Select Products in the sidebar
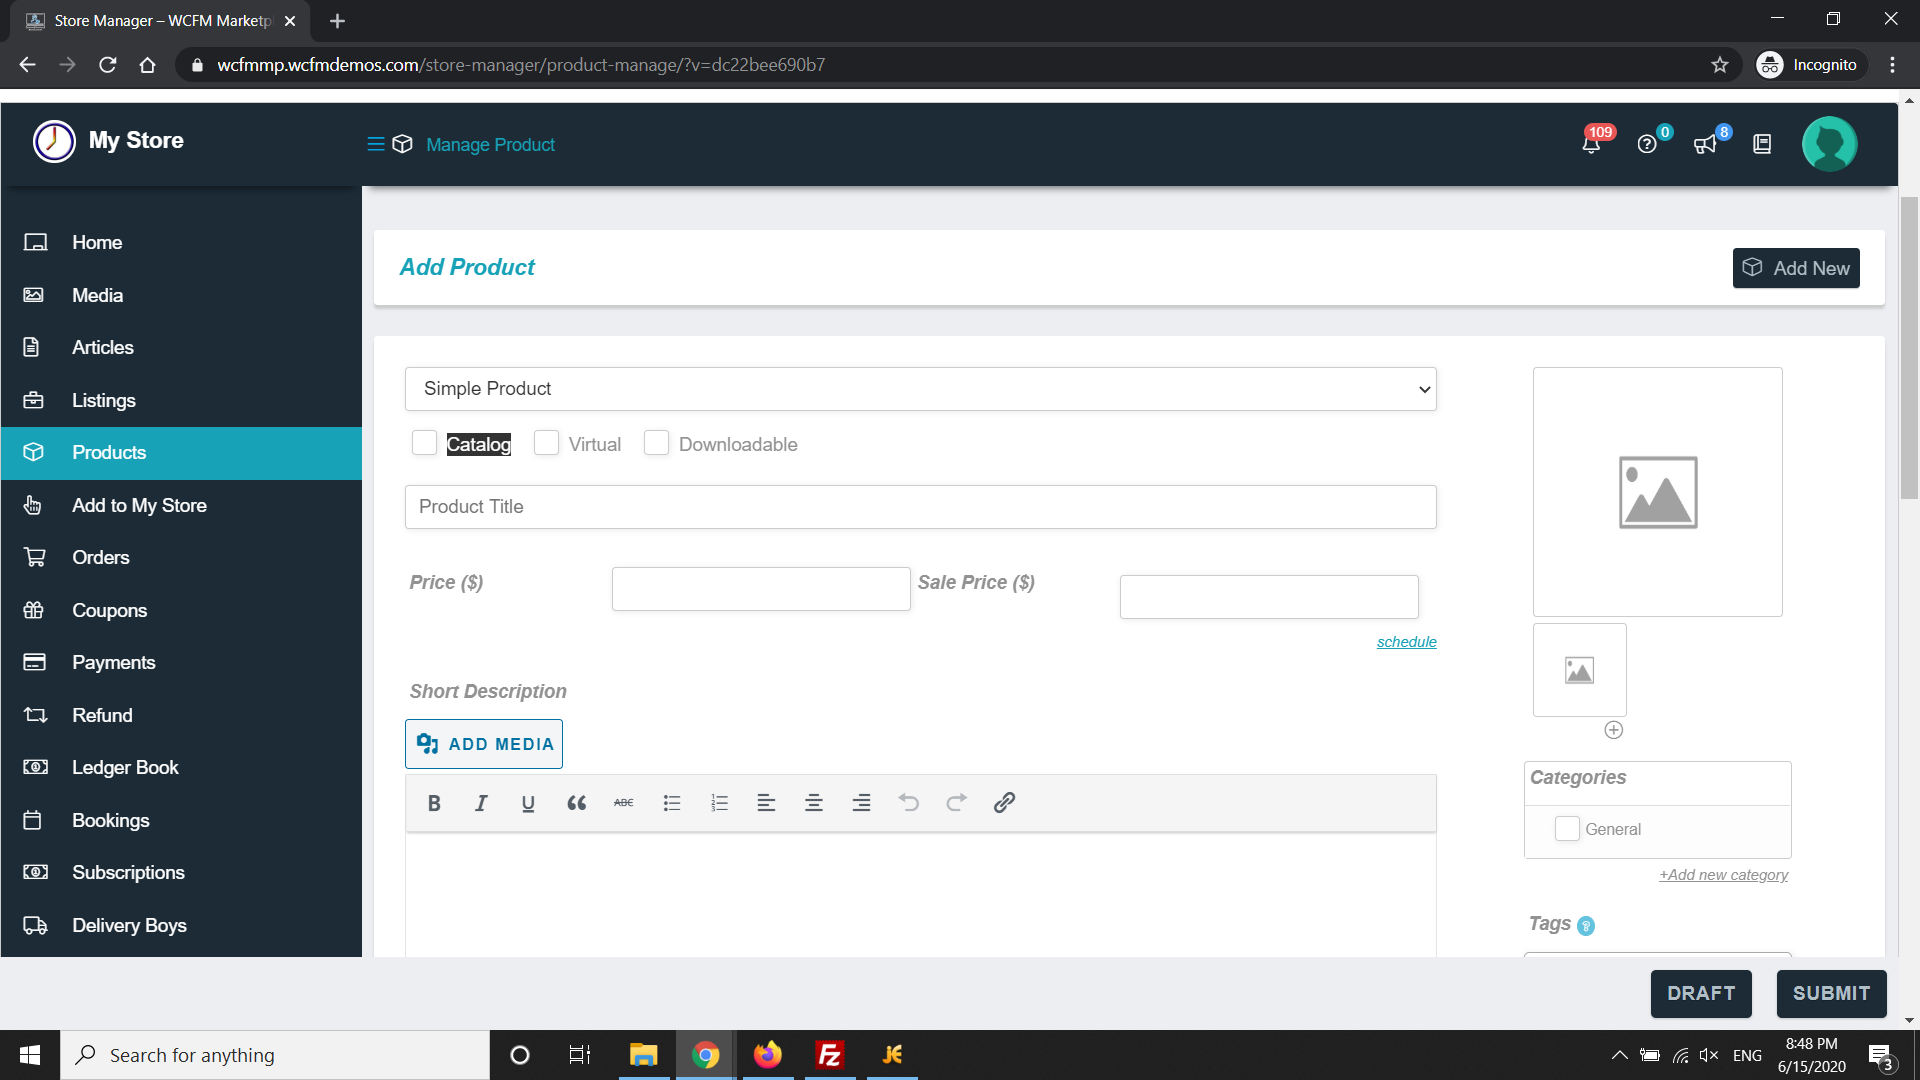1920x1080 pixels. pos(181,453)
